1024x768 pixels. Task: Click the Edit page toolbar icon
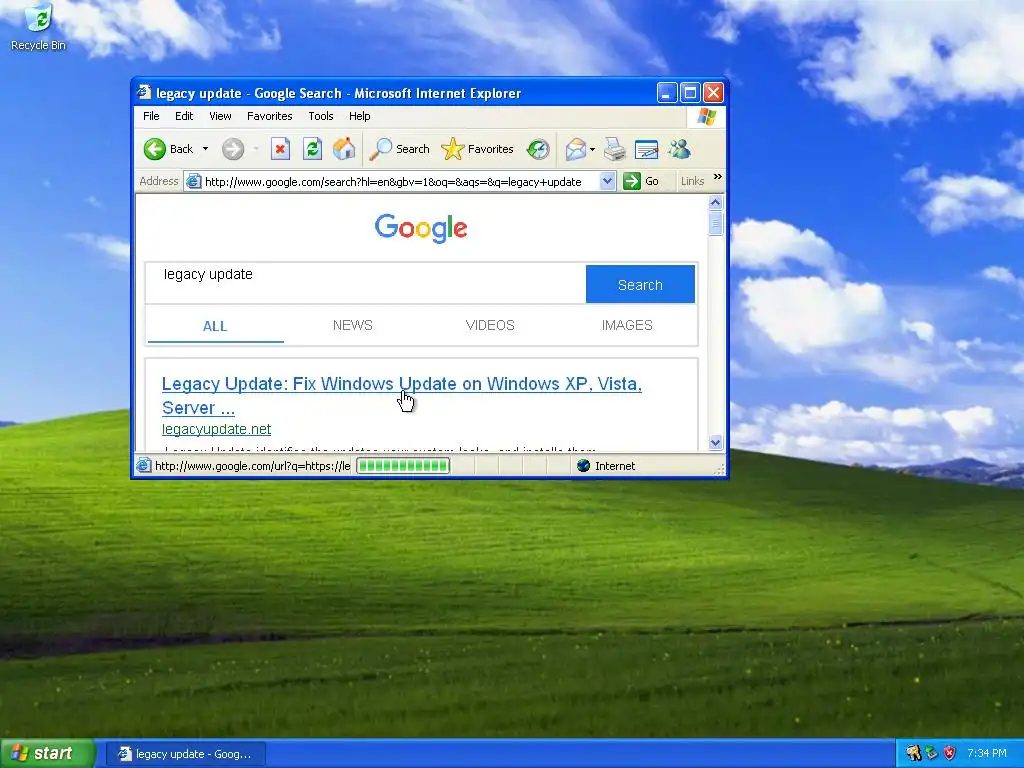tap(647, 149)
